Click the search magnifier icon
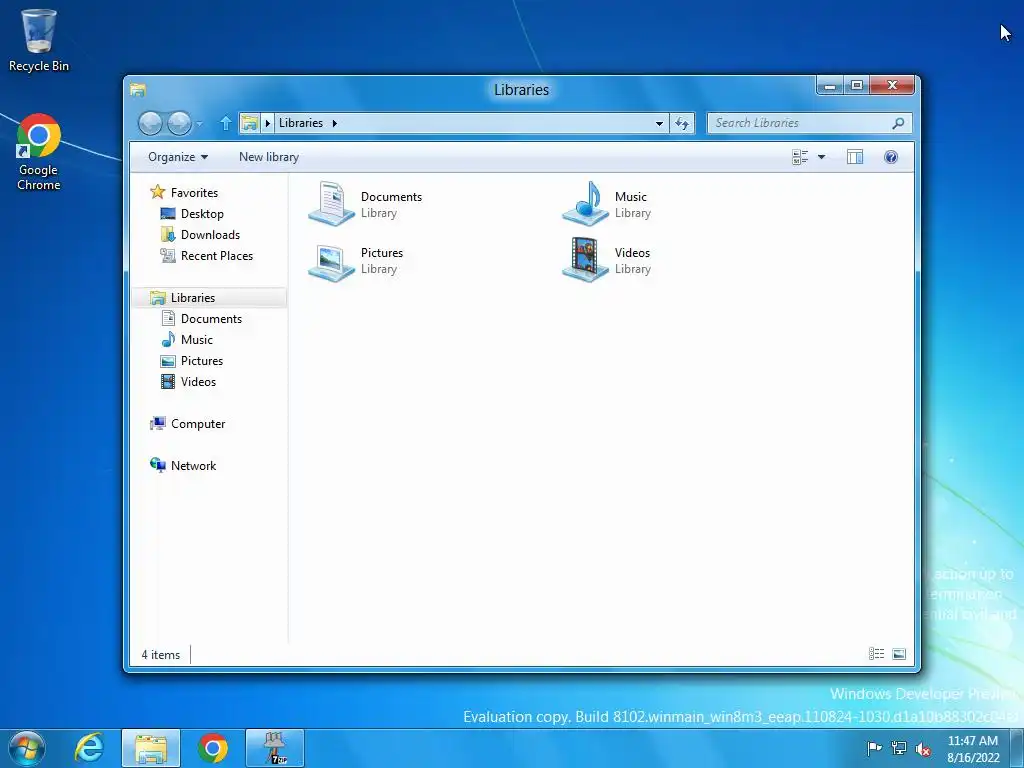The width and height of the screenshot is (1024, 768). point(899,123)
